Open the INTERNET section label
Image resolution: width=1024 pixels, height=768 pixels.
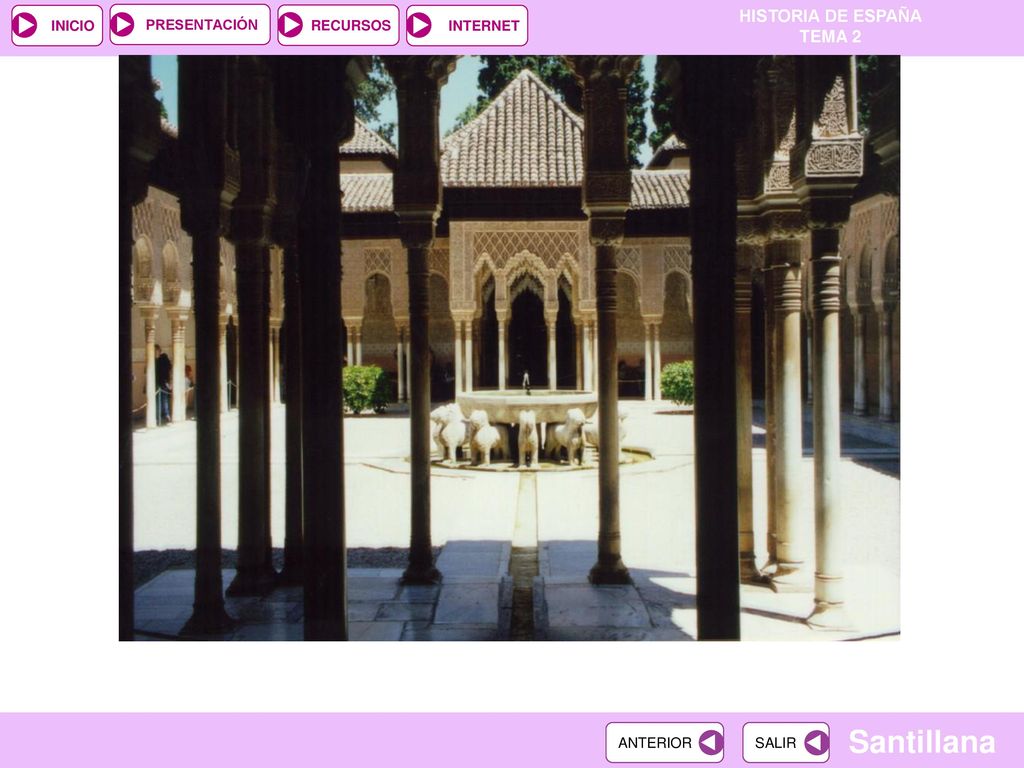click(484, 26)
